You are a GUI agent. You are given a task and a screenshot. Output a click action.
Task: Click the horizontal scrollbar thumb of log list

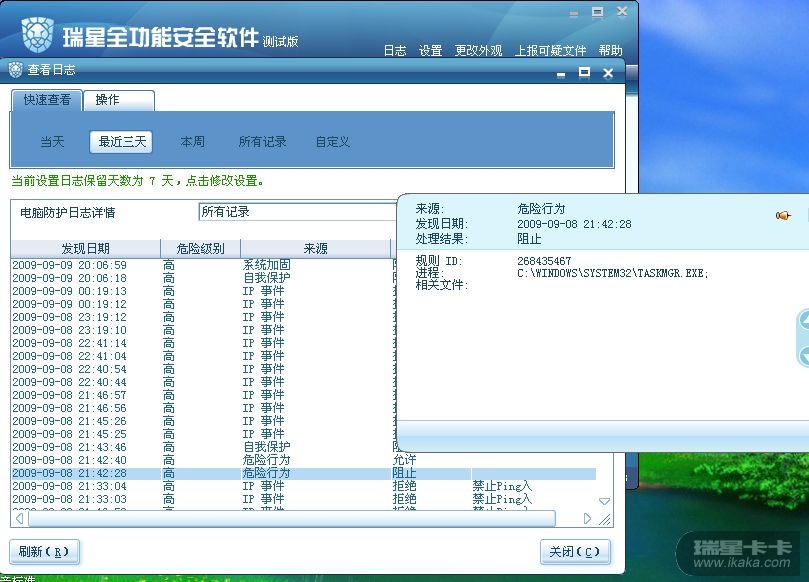[x=292, y=518]
